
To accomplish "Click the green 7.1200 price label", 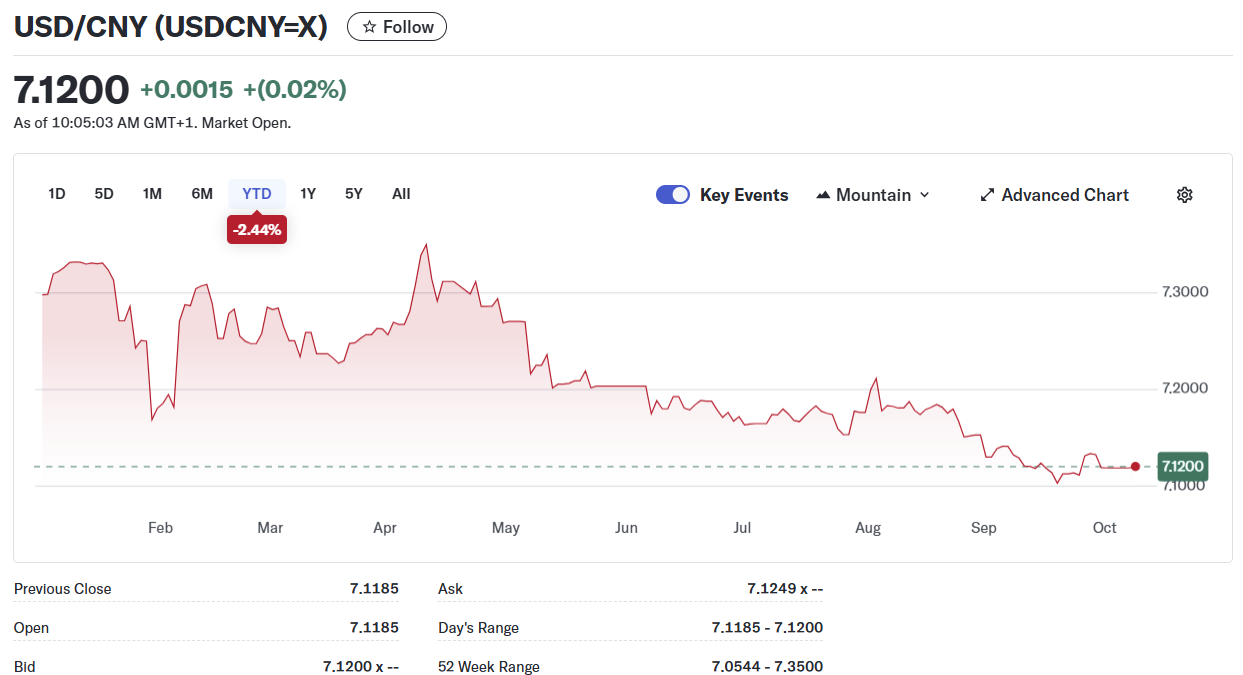I will tap(1182, 466).
